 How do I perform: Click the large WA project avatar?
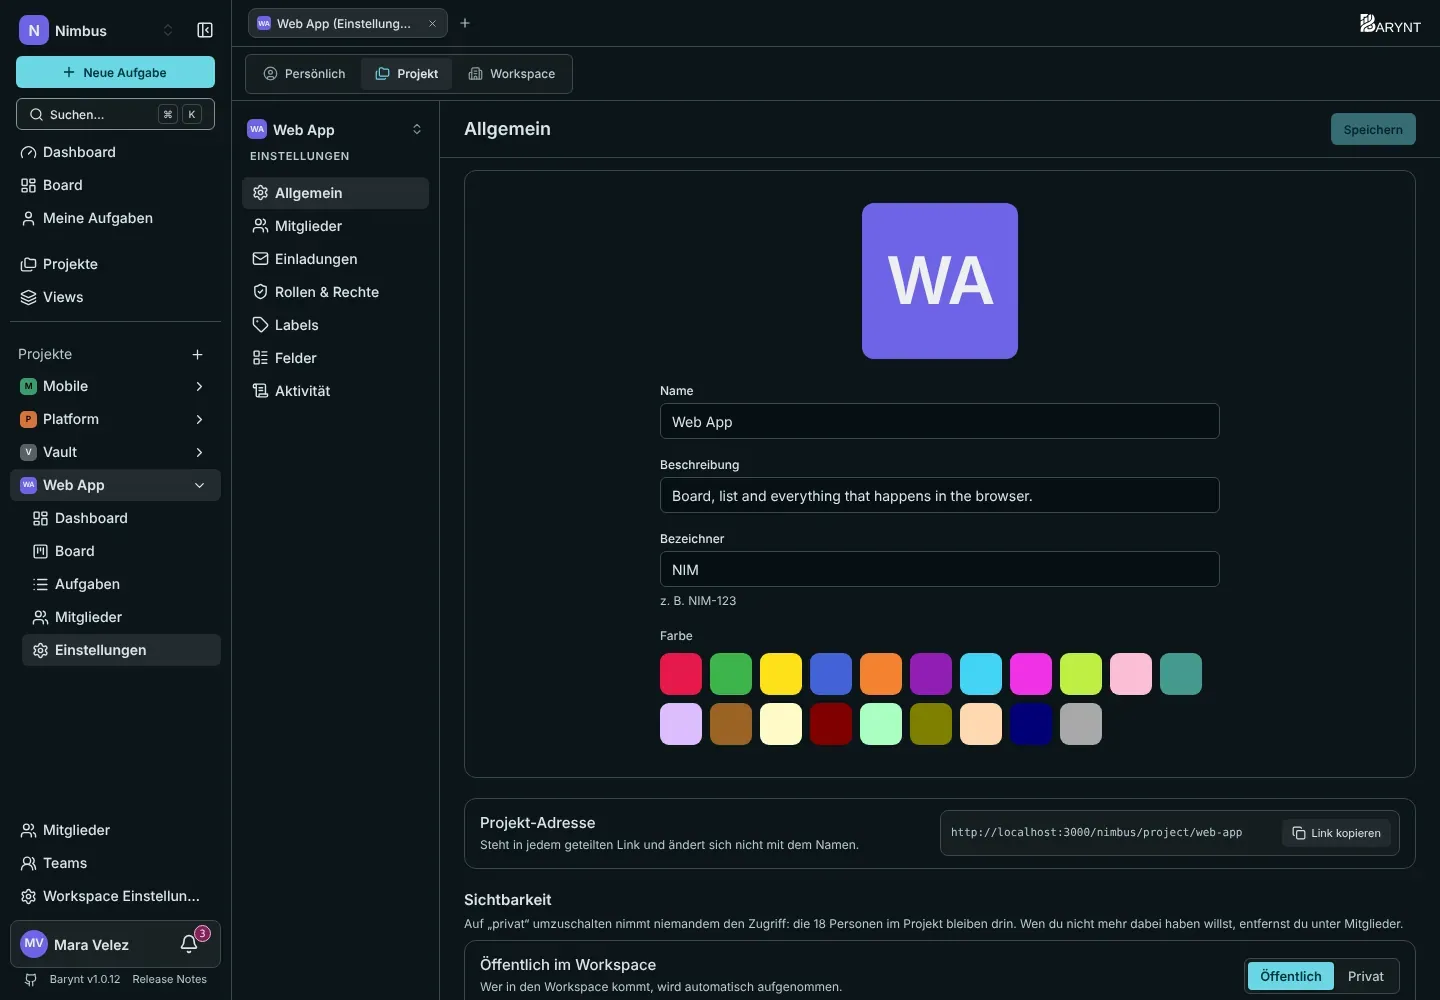tap(940, 281)
